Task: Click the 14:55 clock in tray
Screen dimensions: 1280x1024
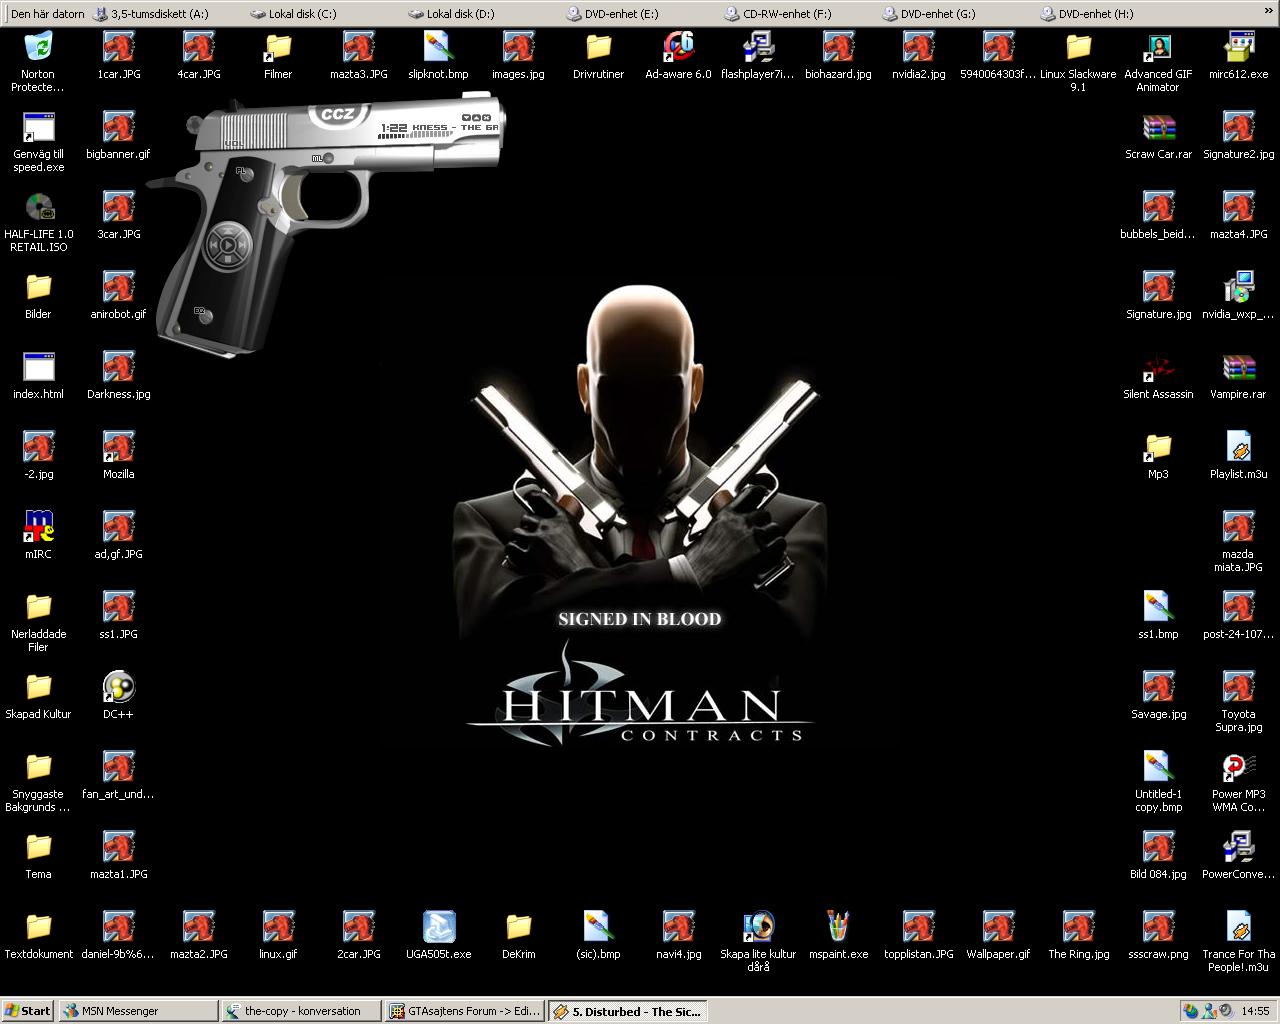Action: point(1255,1011)
